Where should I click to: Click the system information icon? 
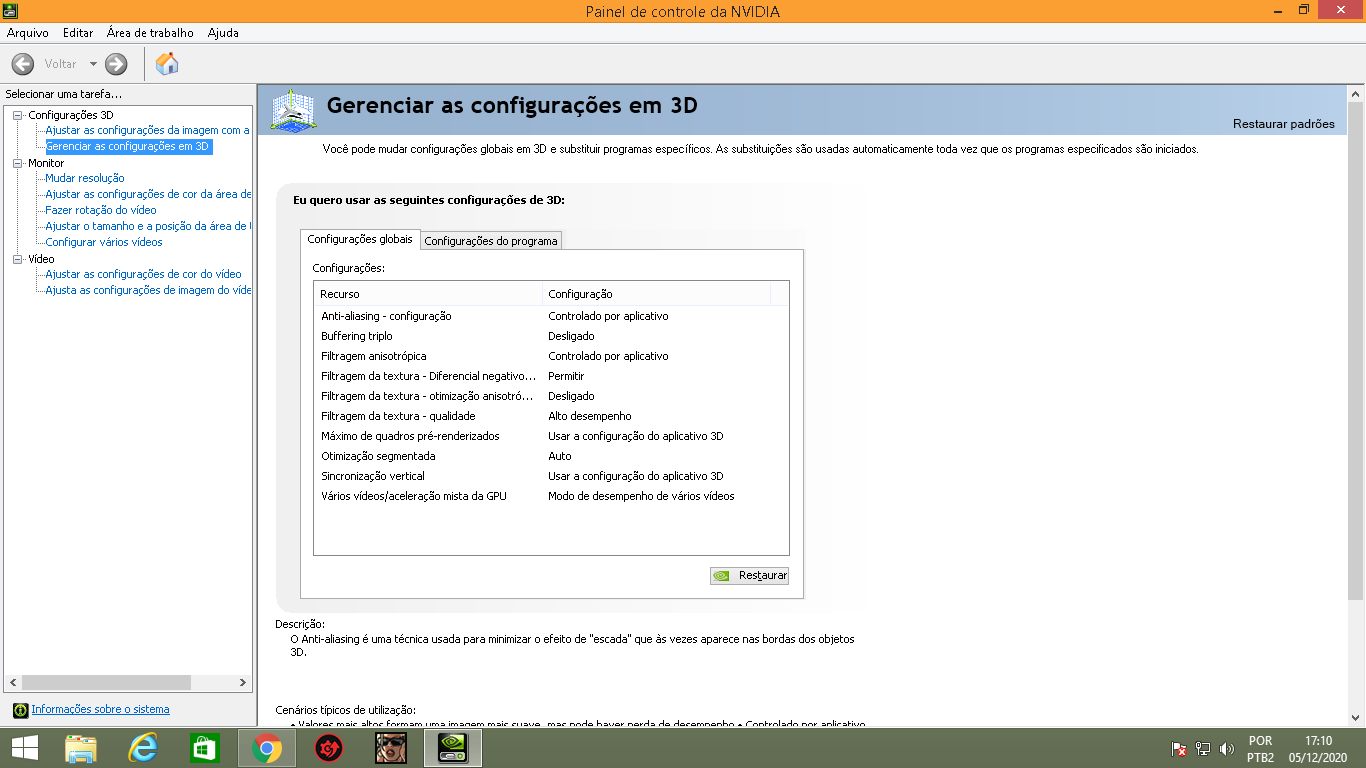[20, 710]
